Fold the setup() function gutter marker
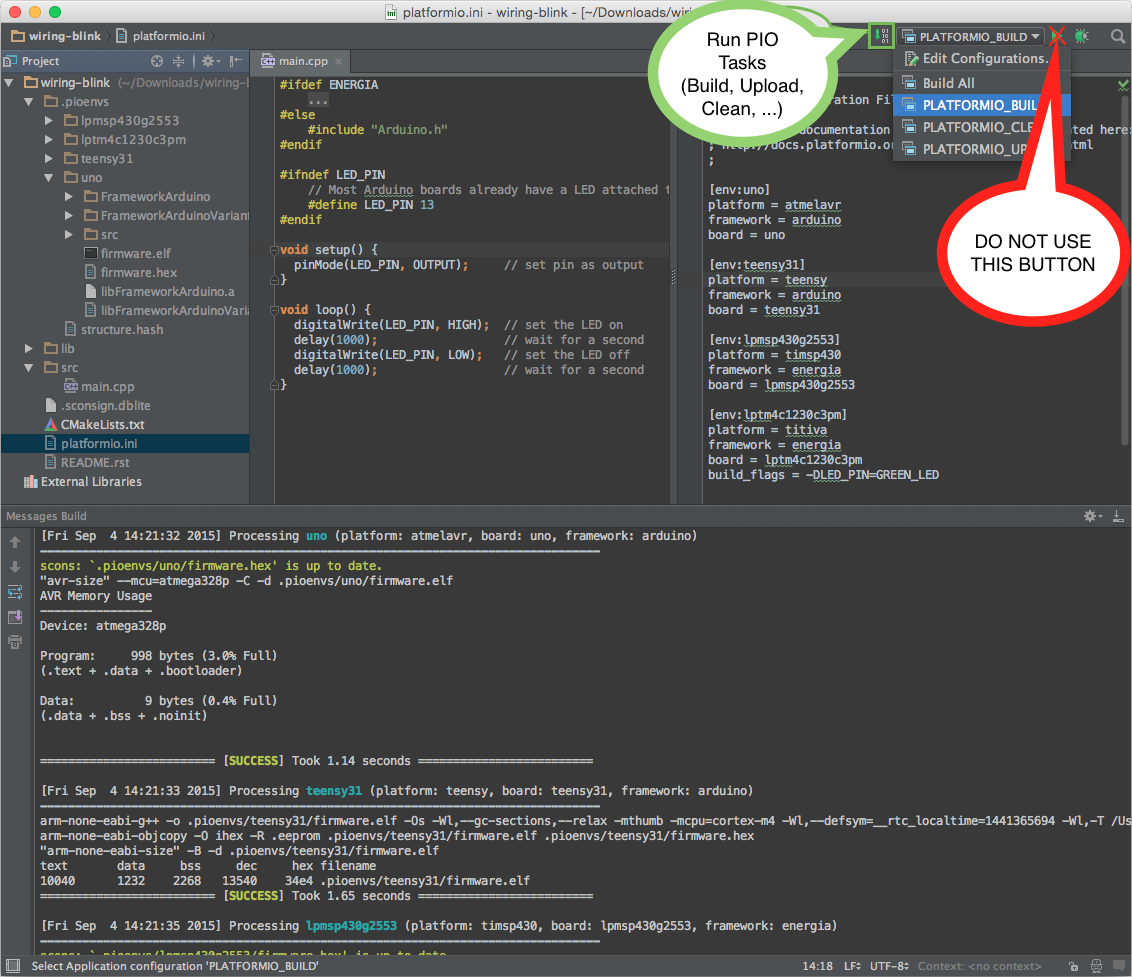 click(274, 250)
